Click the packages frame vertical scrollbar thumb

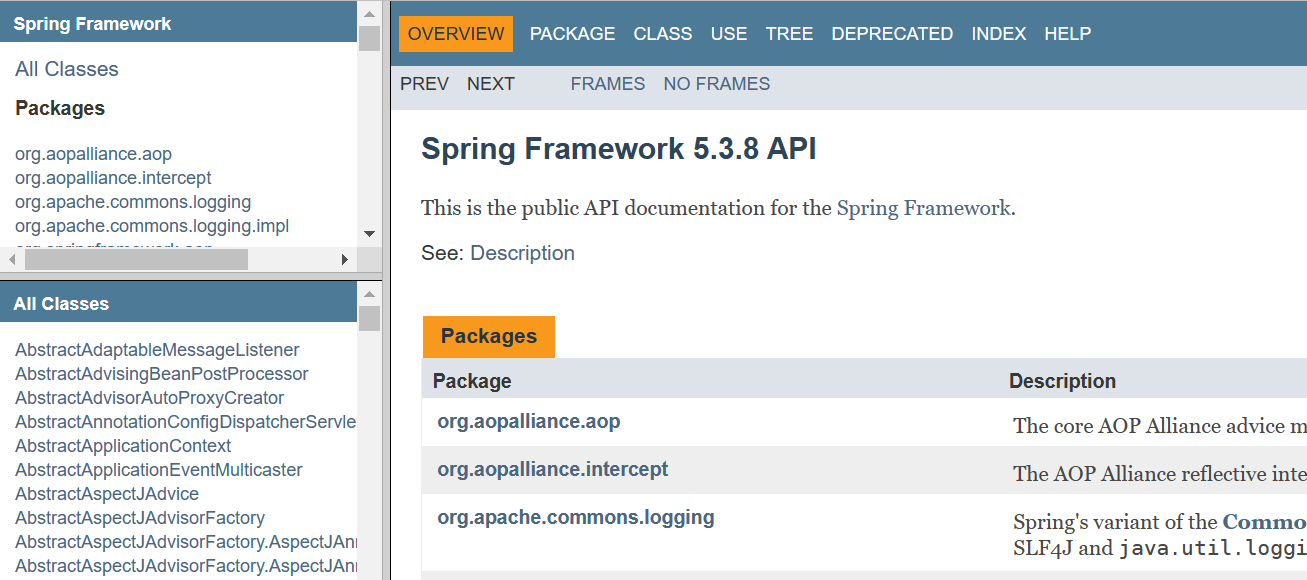[369, 38]
